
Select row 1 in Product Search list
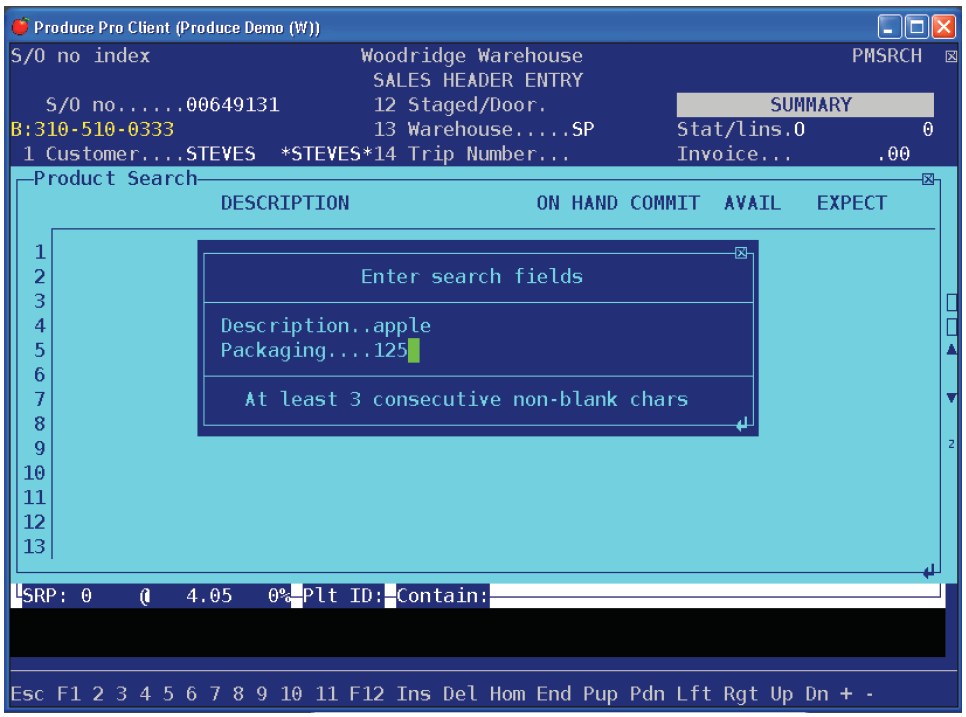[x=40, y=252]
